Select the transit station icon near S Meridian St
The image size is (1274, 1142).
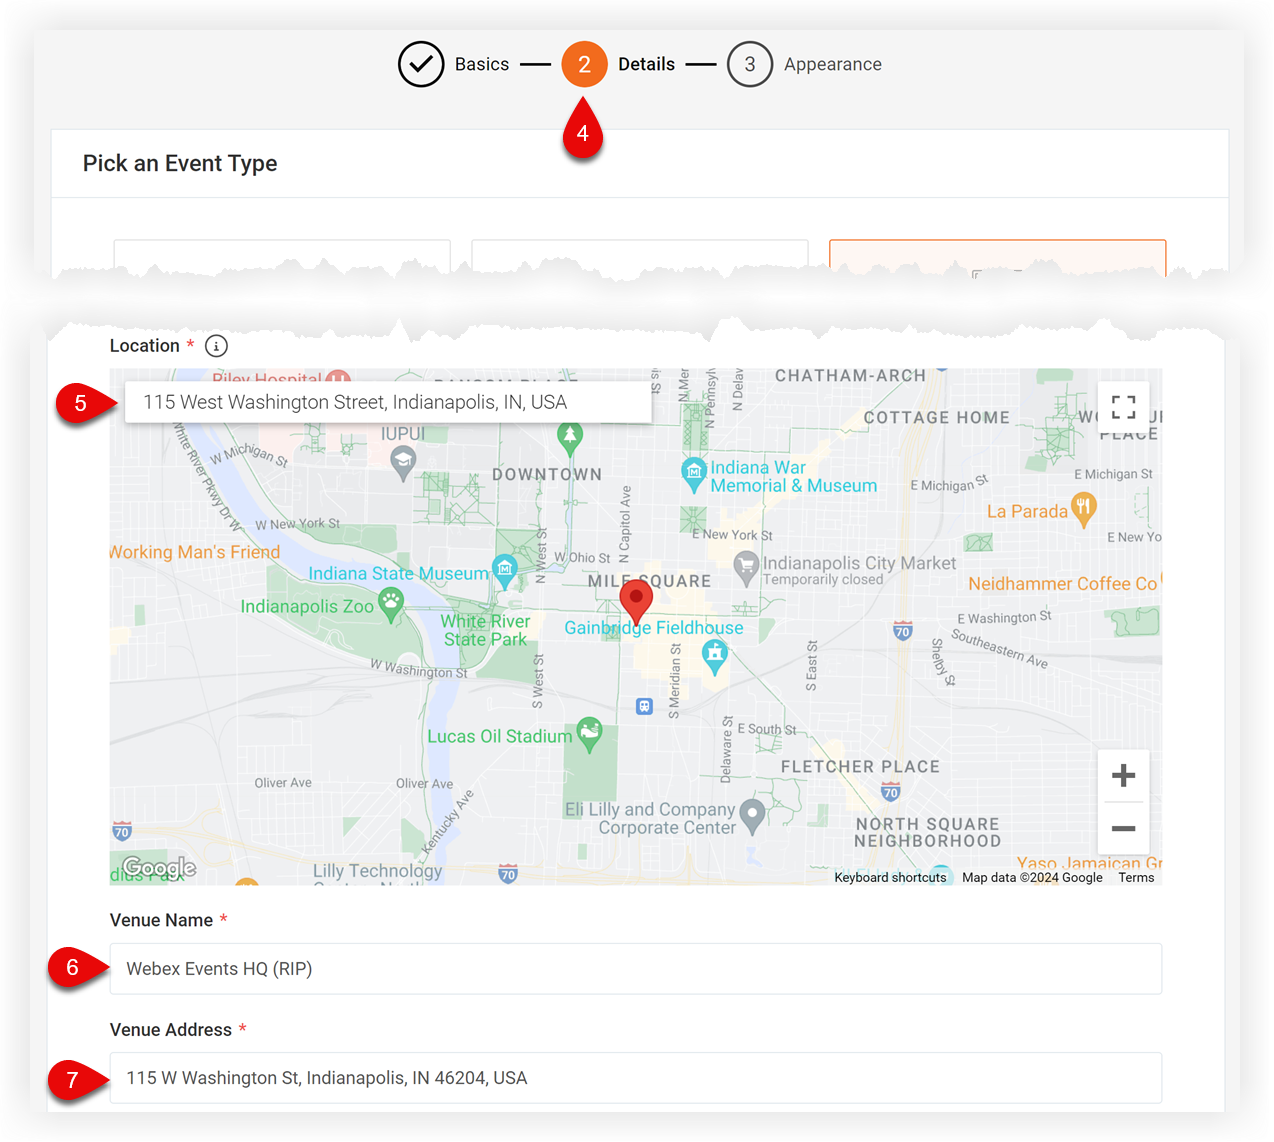coord(645,706)
